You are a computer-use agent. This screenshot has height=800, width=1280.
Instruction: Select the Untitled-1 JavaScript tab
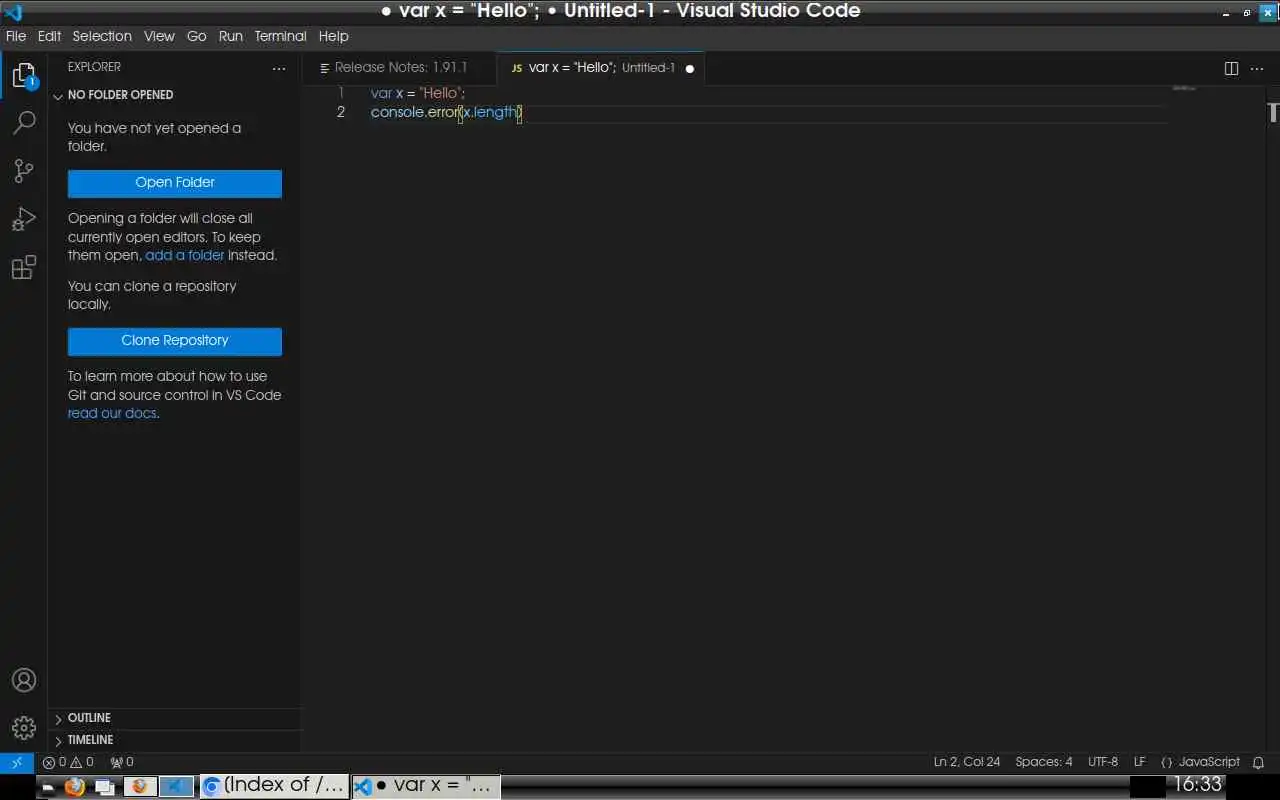coord(600,68)
